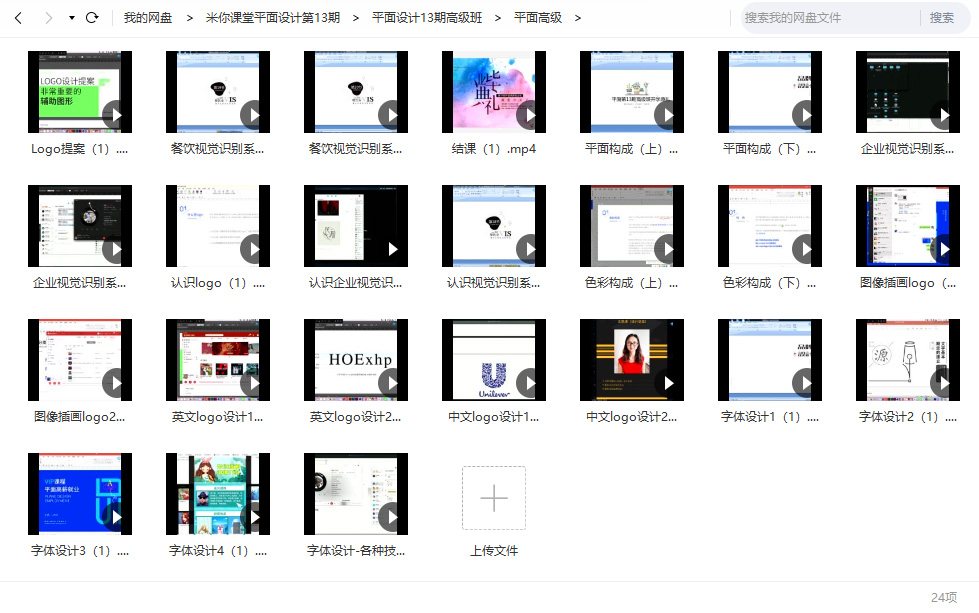
Task: Select the 色彩构成（下） video thumbnail
Action: 770,226
